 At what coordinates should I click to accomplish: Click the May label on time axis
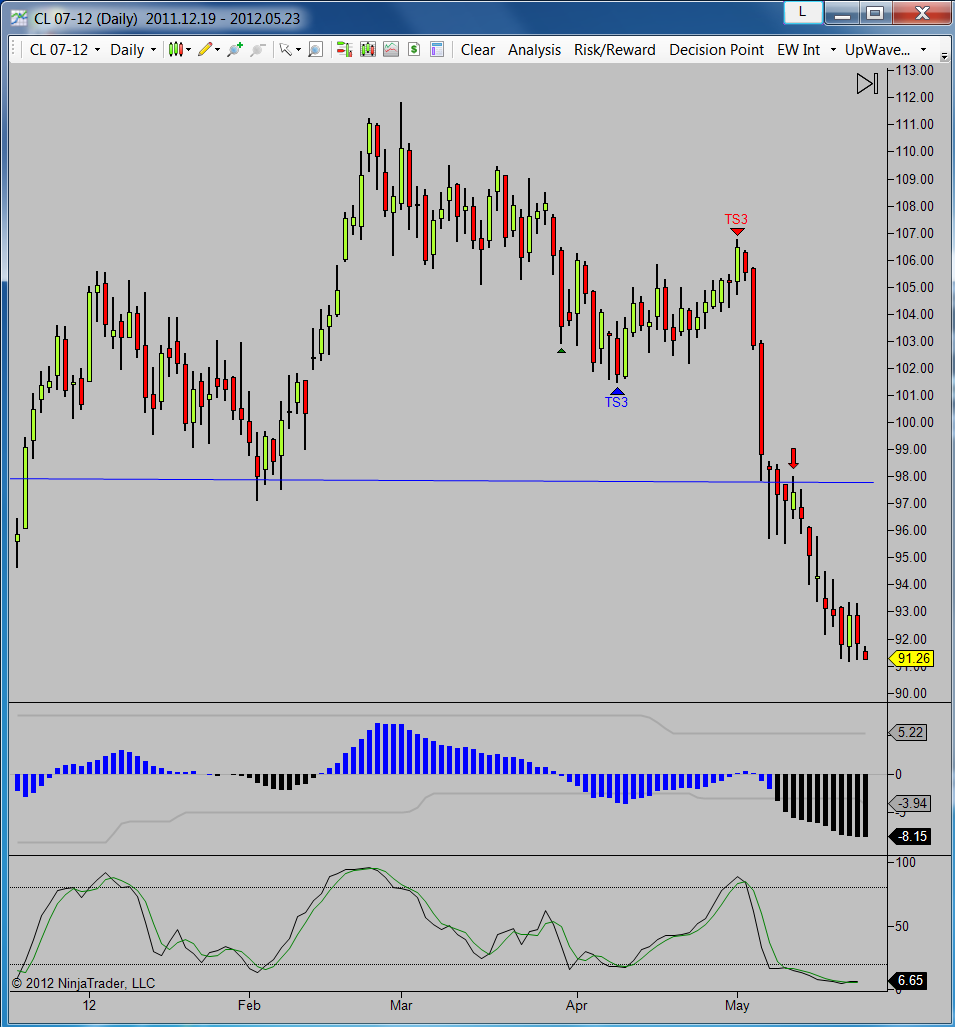click(x=737, y=1005)
